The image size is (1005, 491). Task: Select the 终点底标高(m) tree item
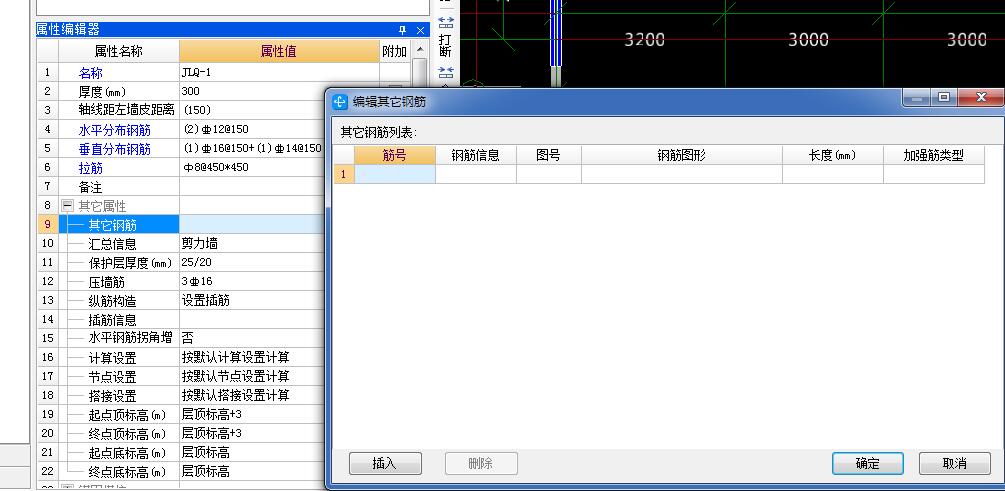127,472
